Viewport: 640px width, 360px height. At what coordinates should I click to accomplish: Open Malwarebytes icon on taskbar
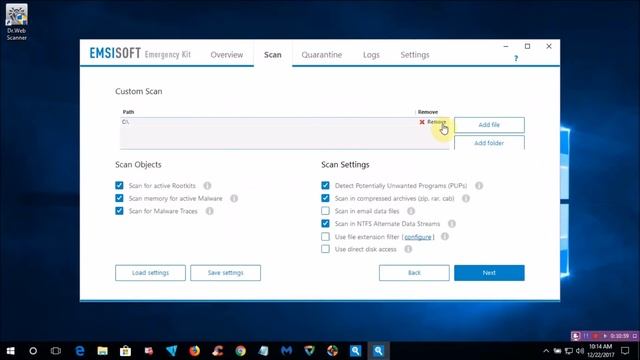(x=287, y=351)
